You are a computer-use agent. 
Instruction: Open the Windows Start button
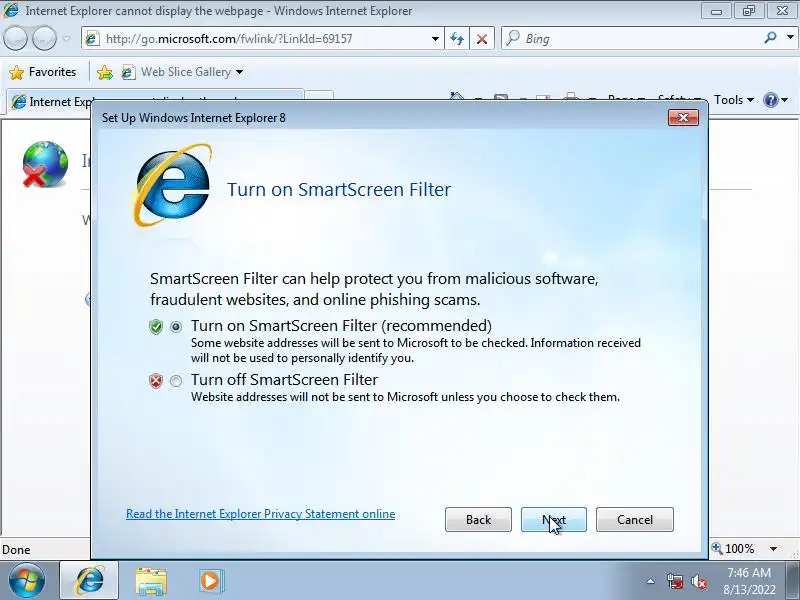pos(27,581)
